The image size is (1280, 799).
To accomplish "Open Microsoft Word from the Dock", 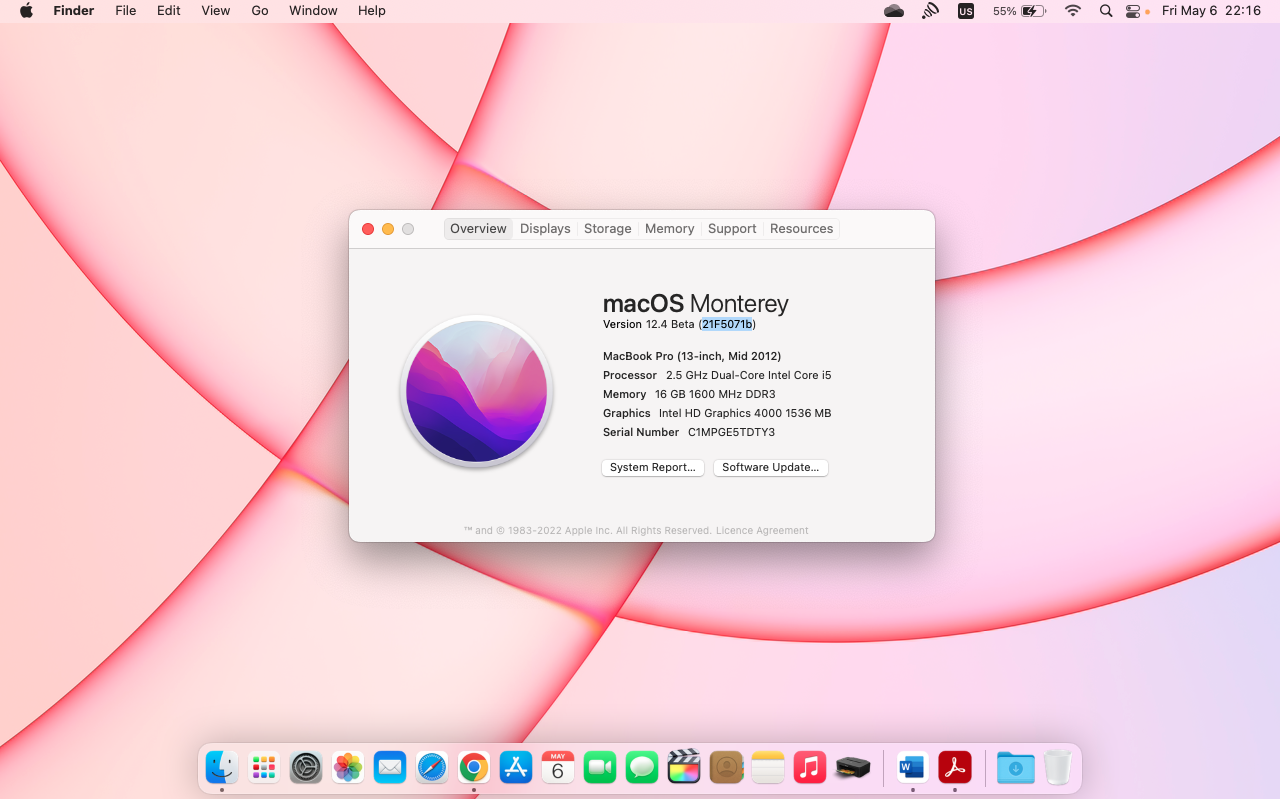I will [x=912, y=768].
